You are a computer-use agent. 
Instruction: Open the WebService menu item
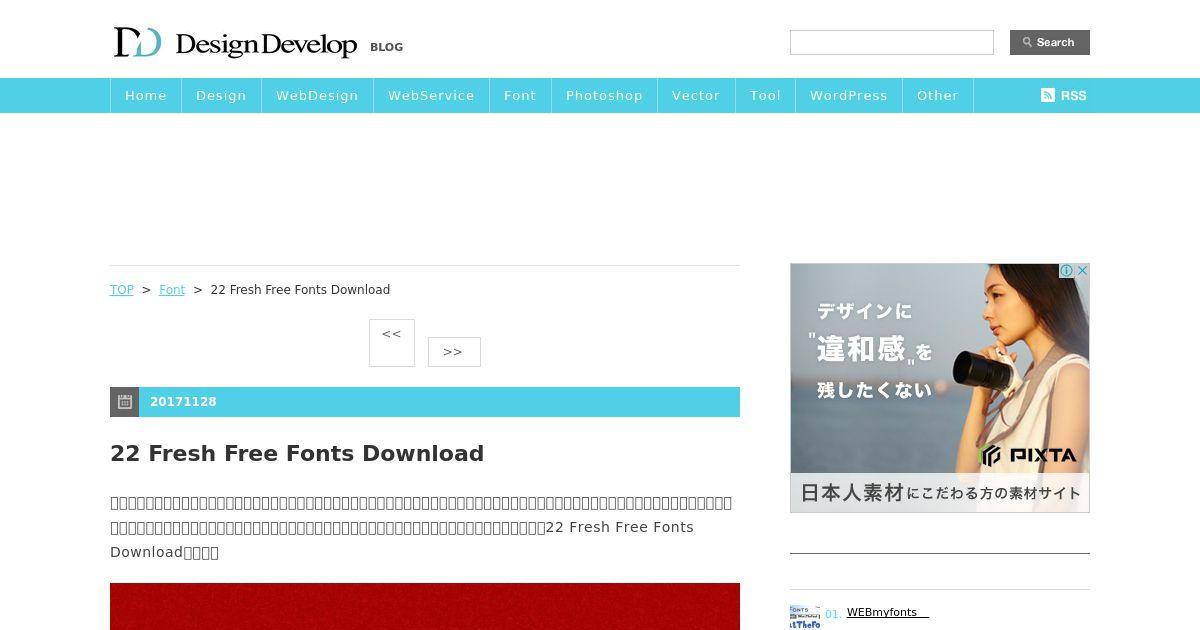click(431, 95)
